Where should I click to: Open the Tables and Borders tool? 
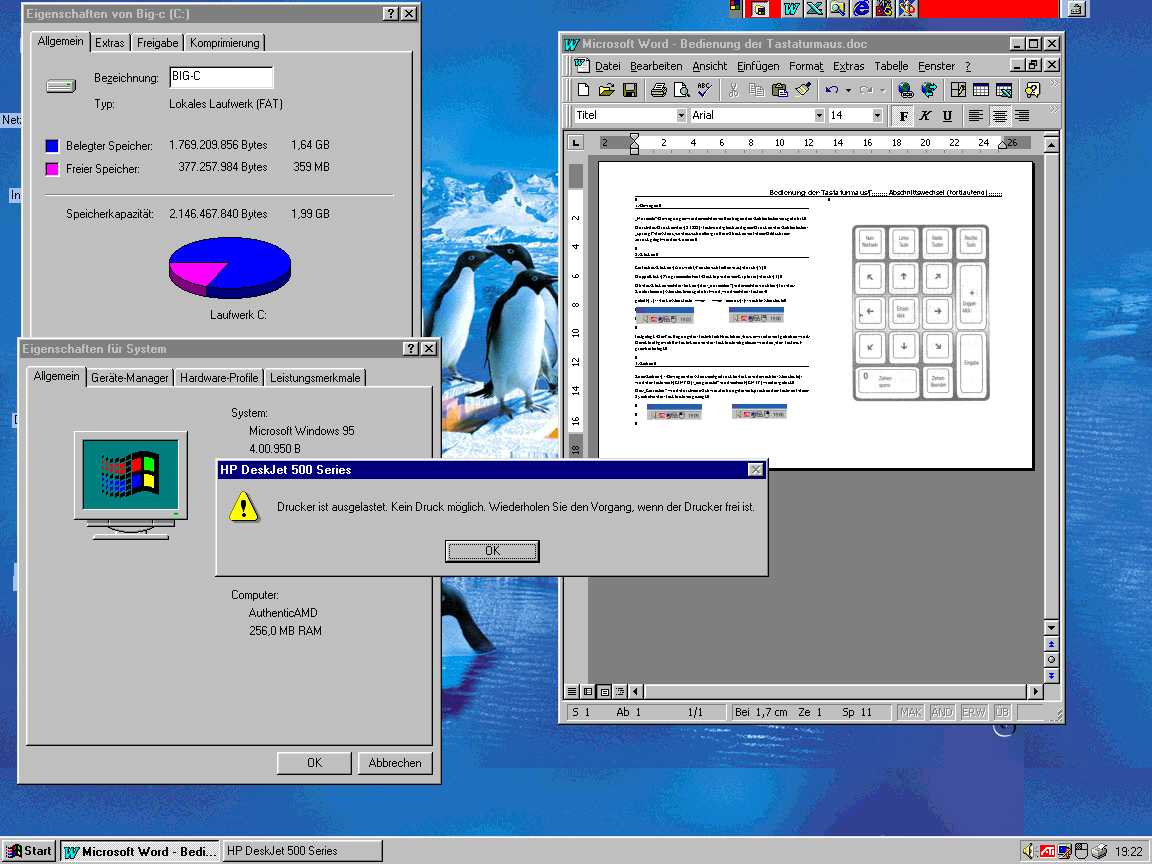[x=958, y=90]
